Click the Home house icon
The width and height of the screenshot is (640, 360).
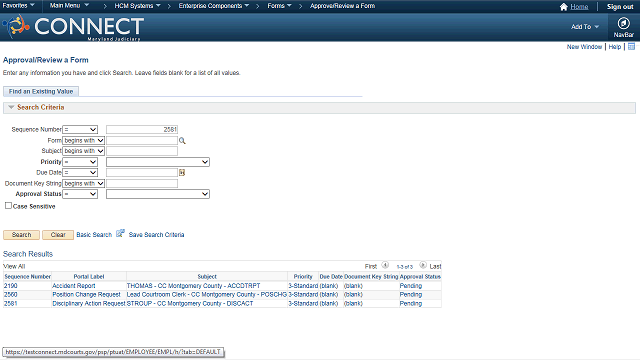click(x=564, y=7)
